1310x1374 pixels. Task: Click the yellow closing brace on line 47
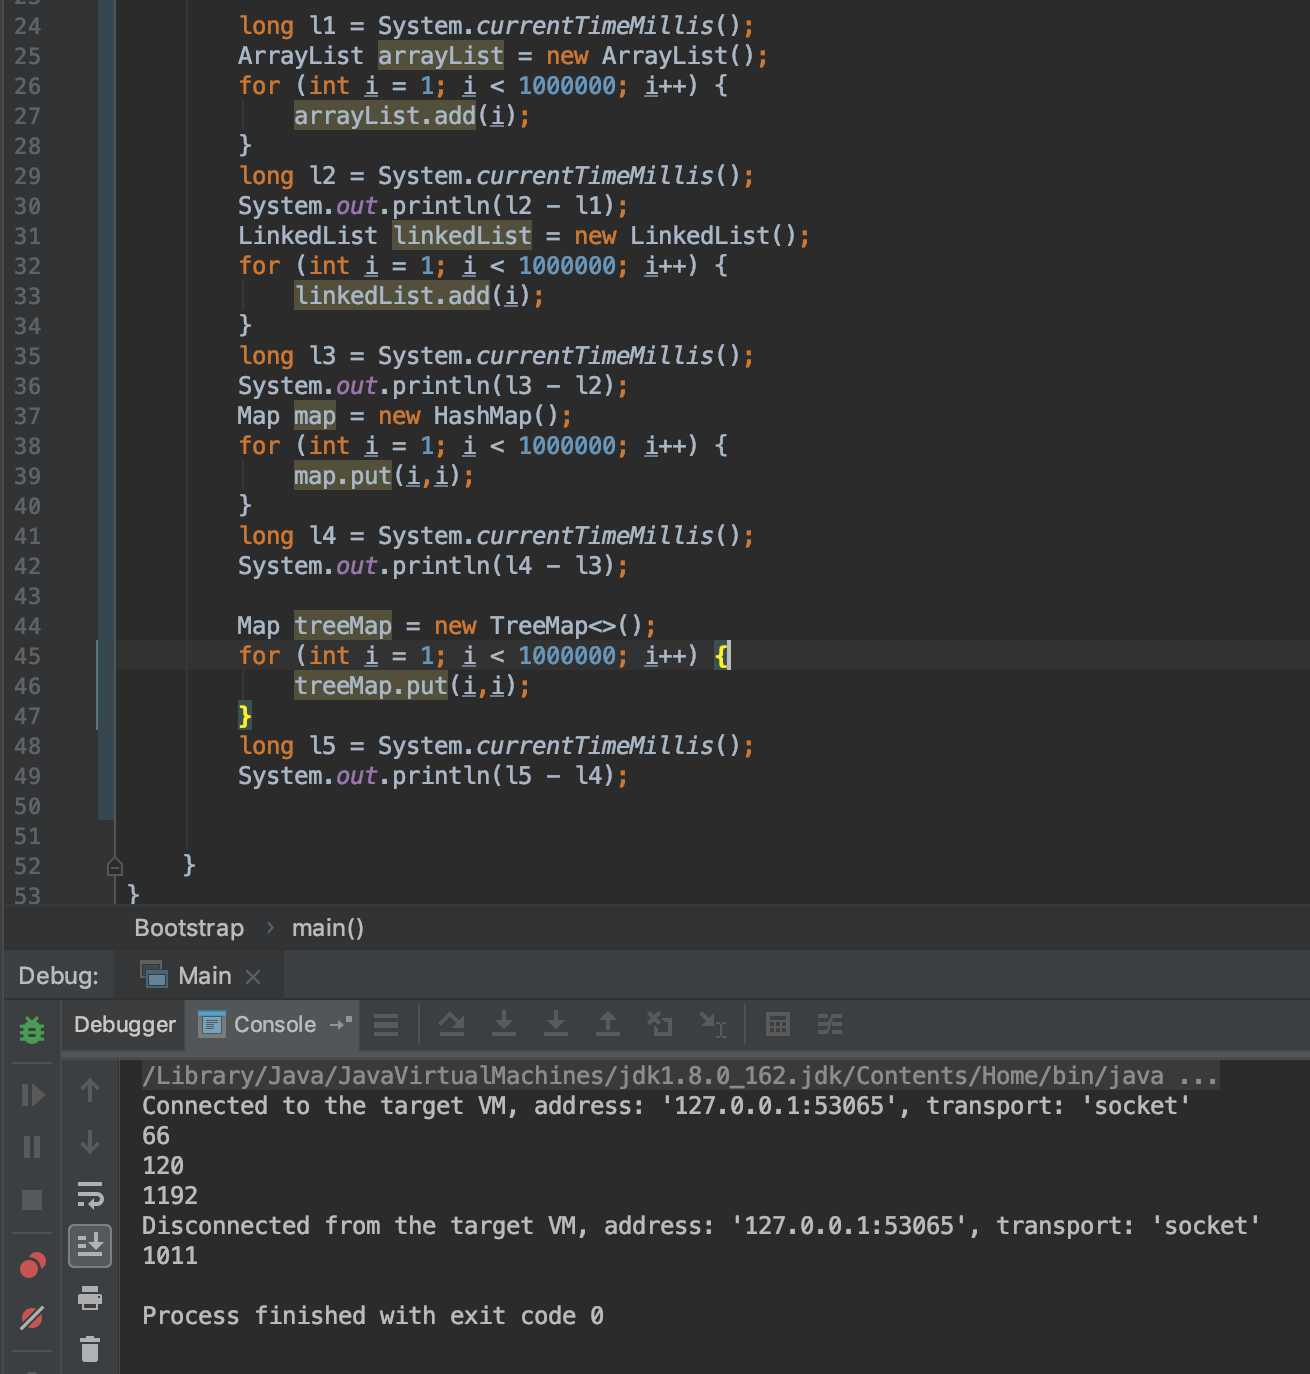click(245, 716)
